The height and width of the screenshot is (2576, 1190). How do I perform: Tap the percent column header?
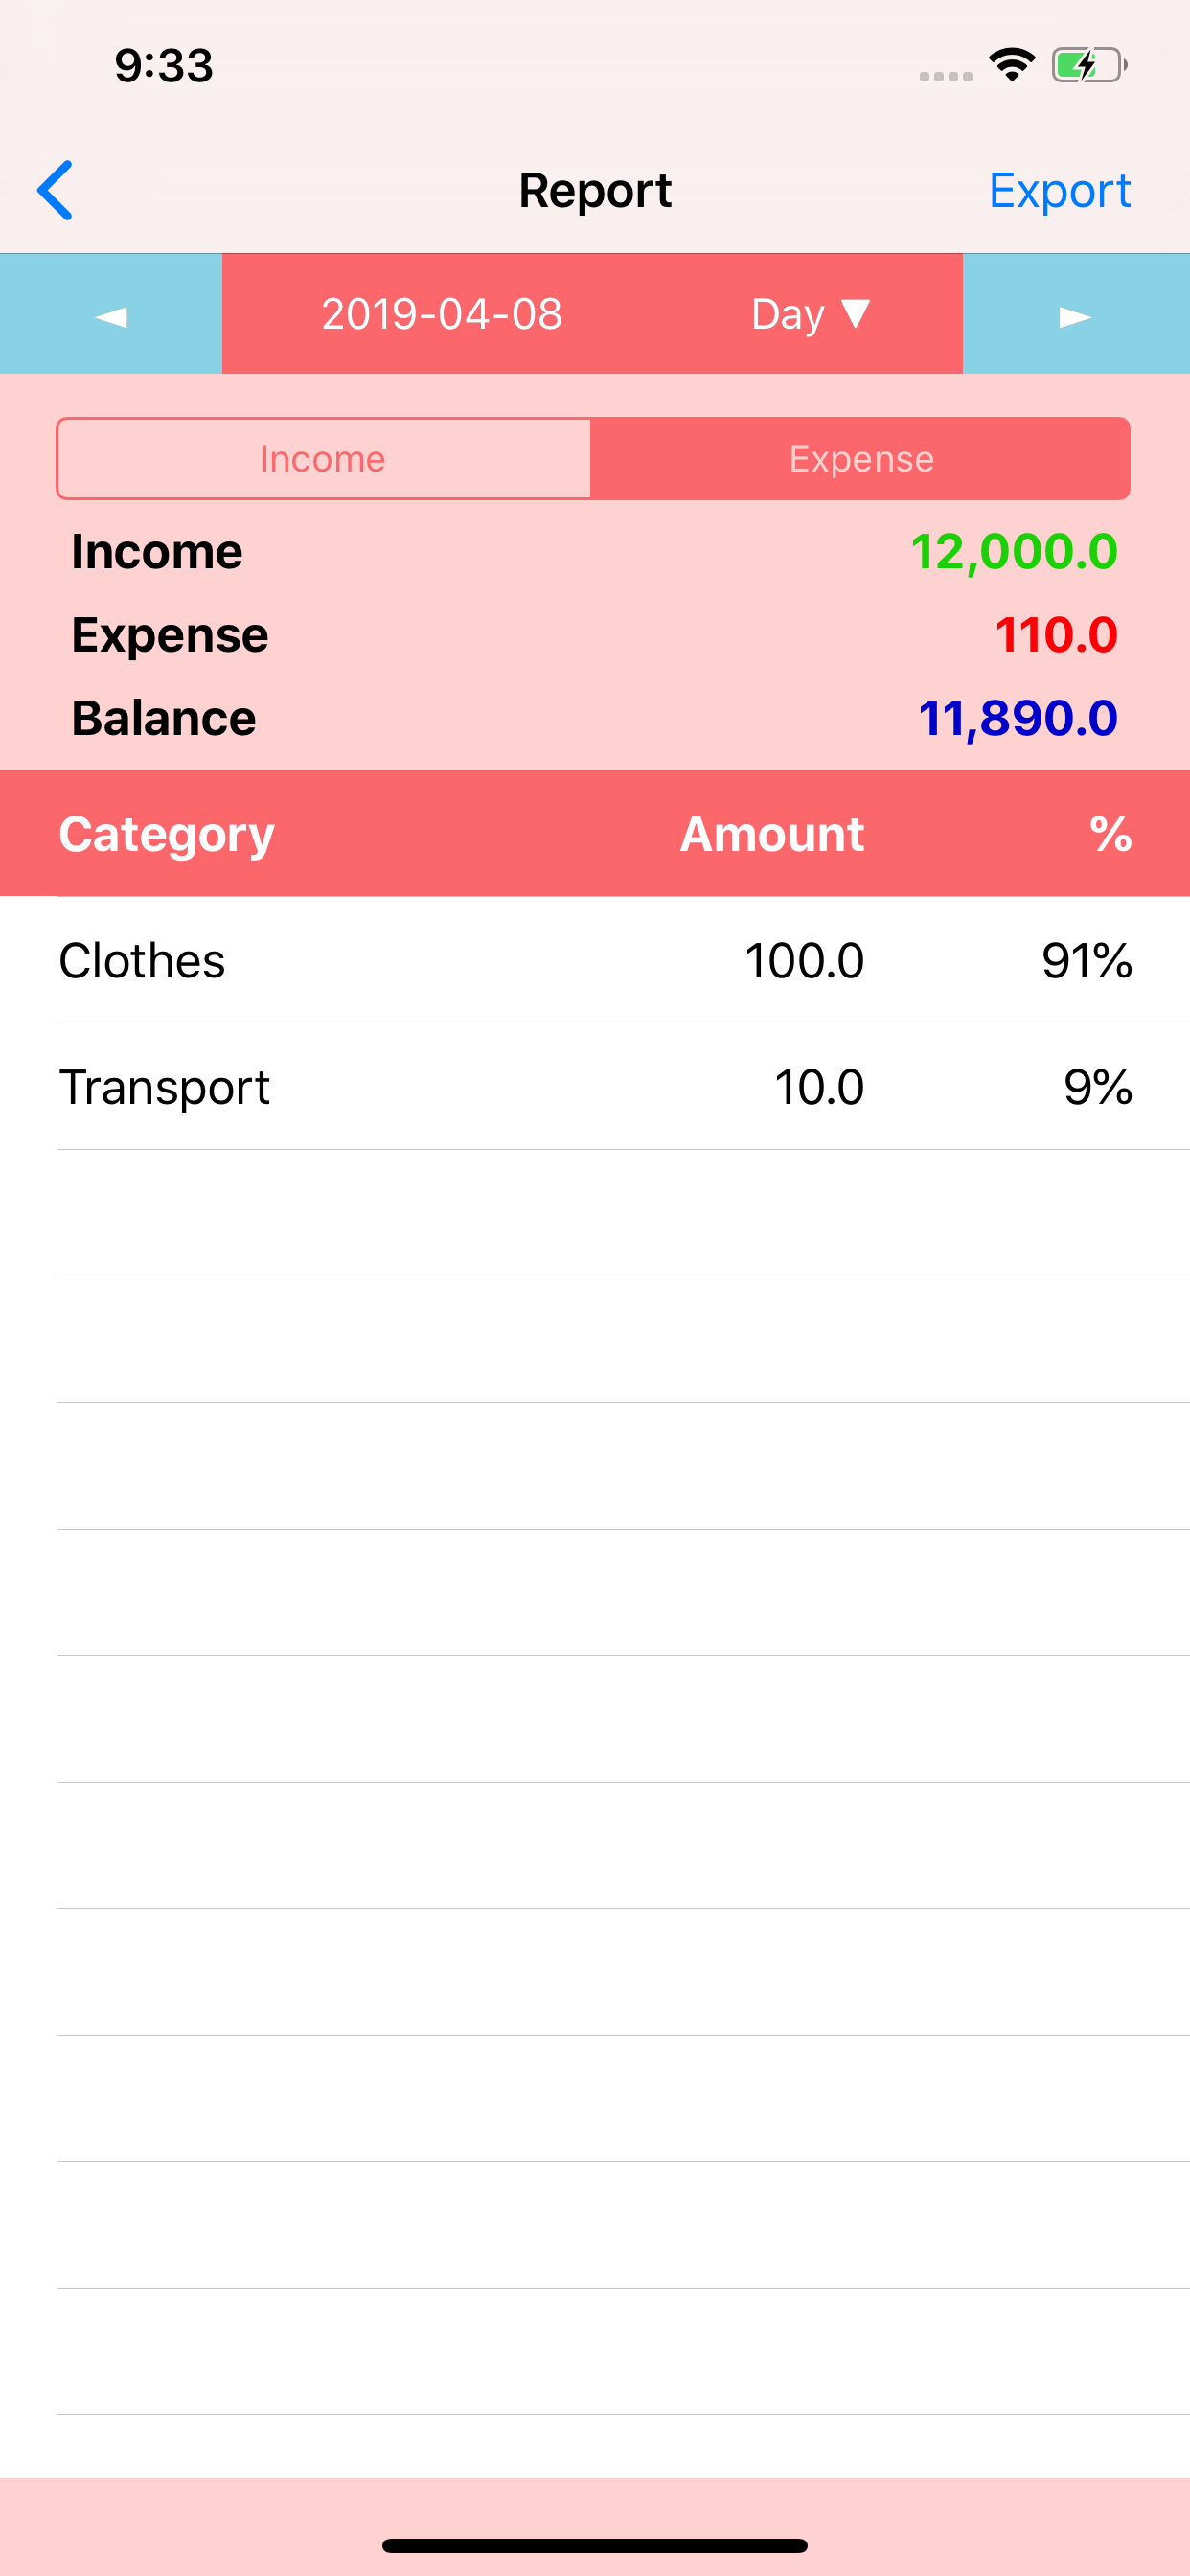(x=1110, y=835)
